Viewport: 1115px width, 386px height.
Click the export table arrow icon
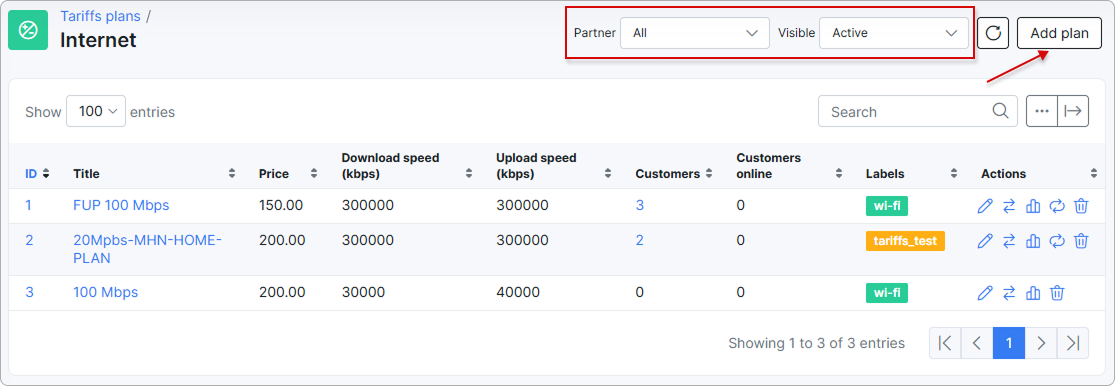(x=1073, y=112)
